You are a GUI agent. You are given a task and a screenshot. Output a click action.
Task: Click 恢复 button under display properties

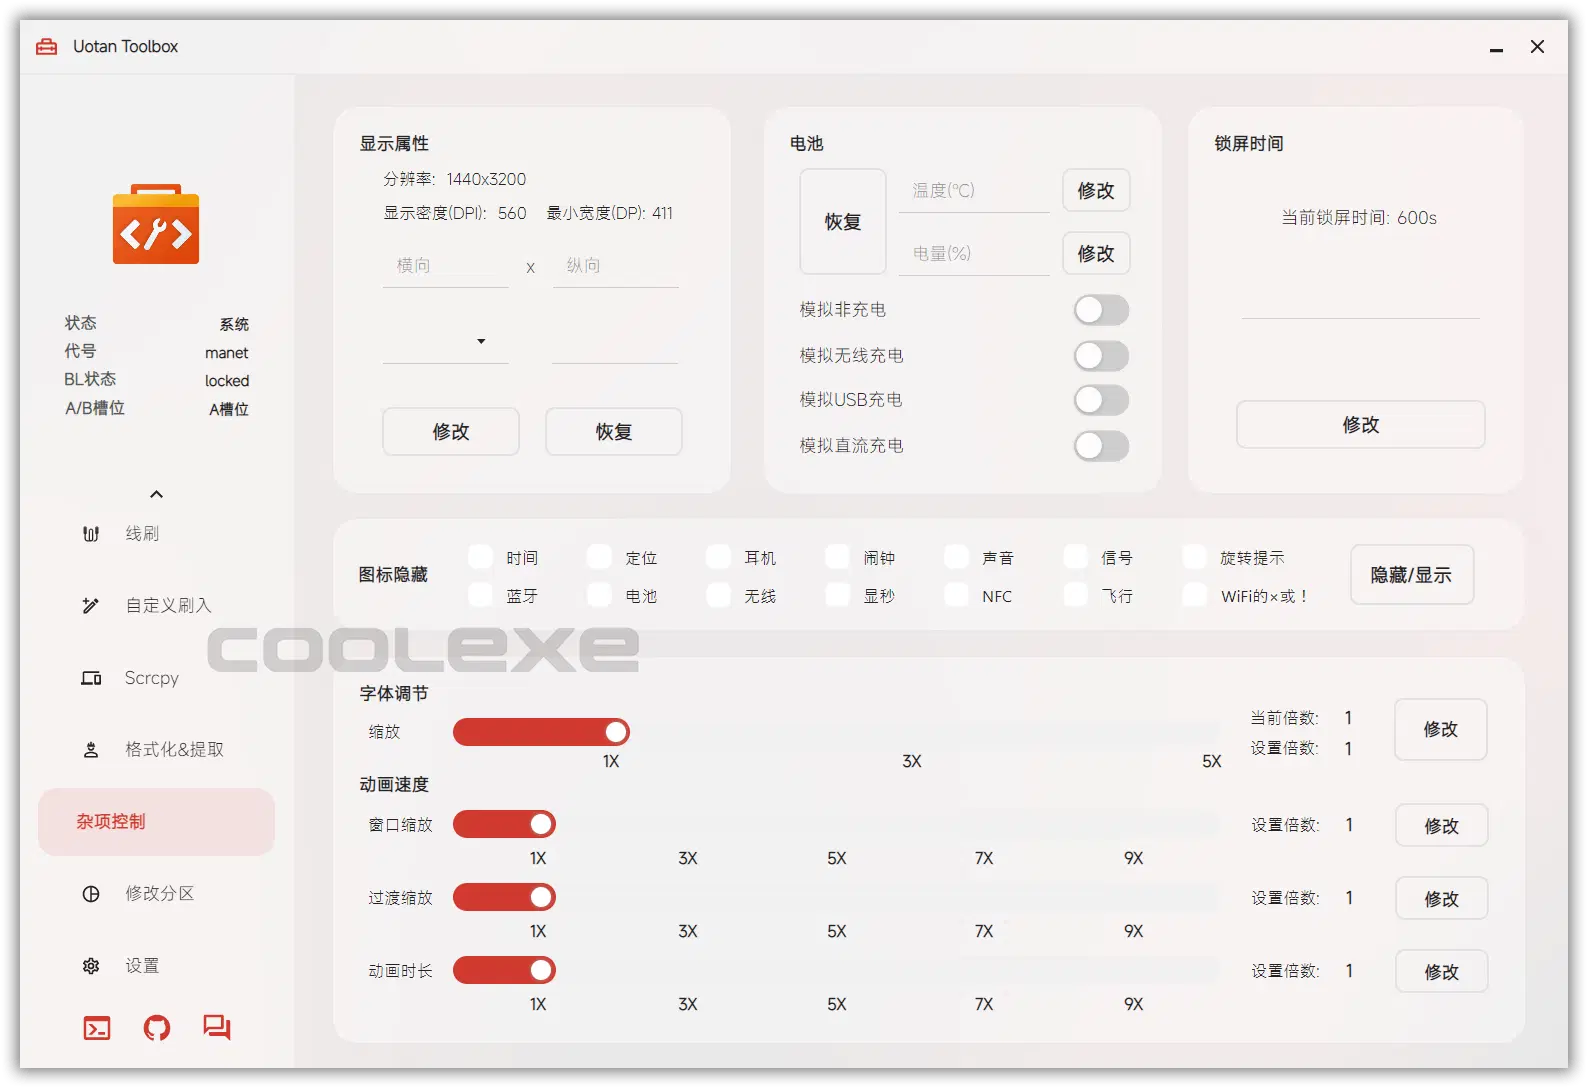614,432
